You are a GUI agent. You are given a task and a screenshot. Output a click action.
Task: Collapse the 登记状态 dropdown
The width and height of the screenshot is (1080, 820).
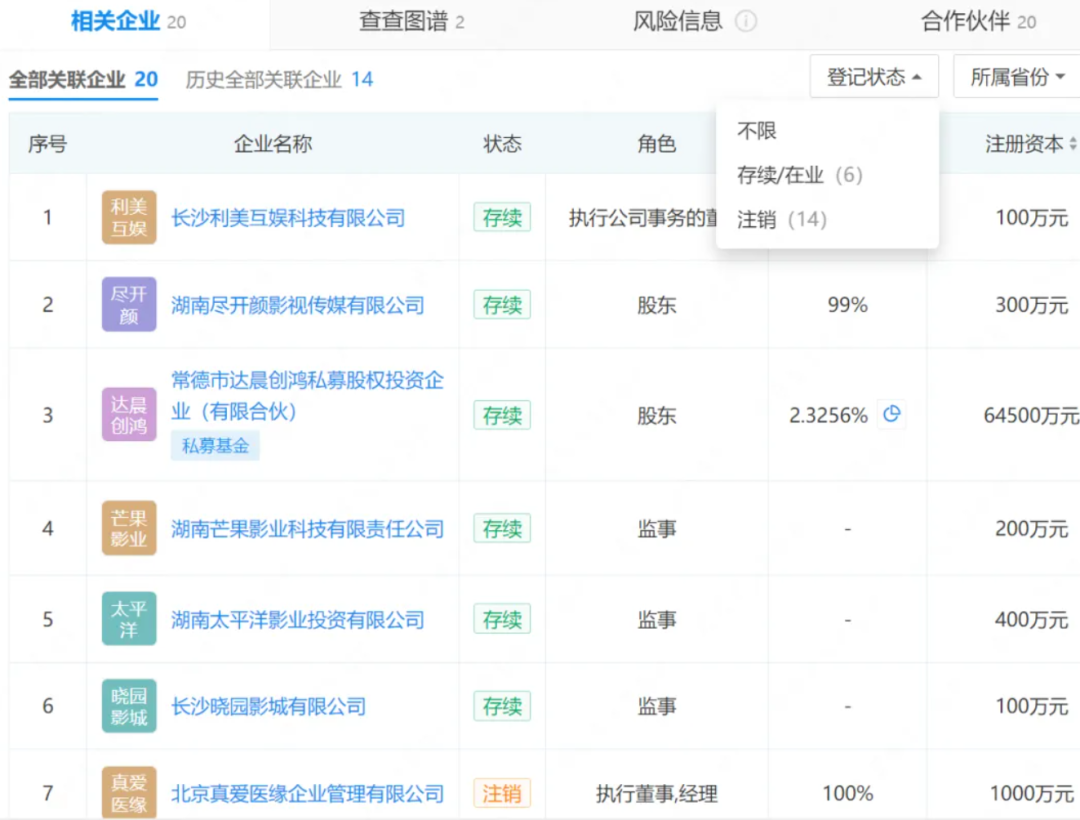[873, 76]
